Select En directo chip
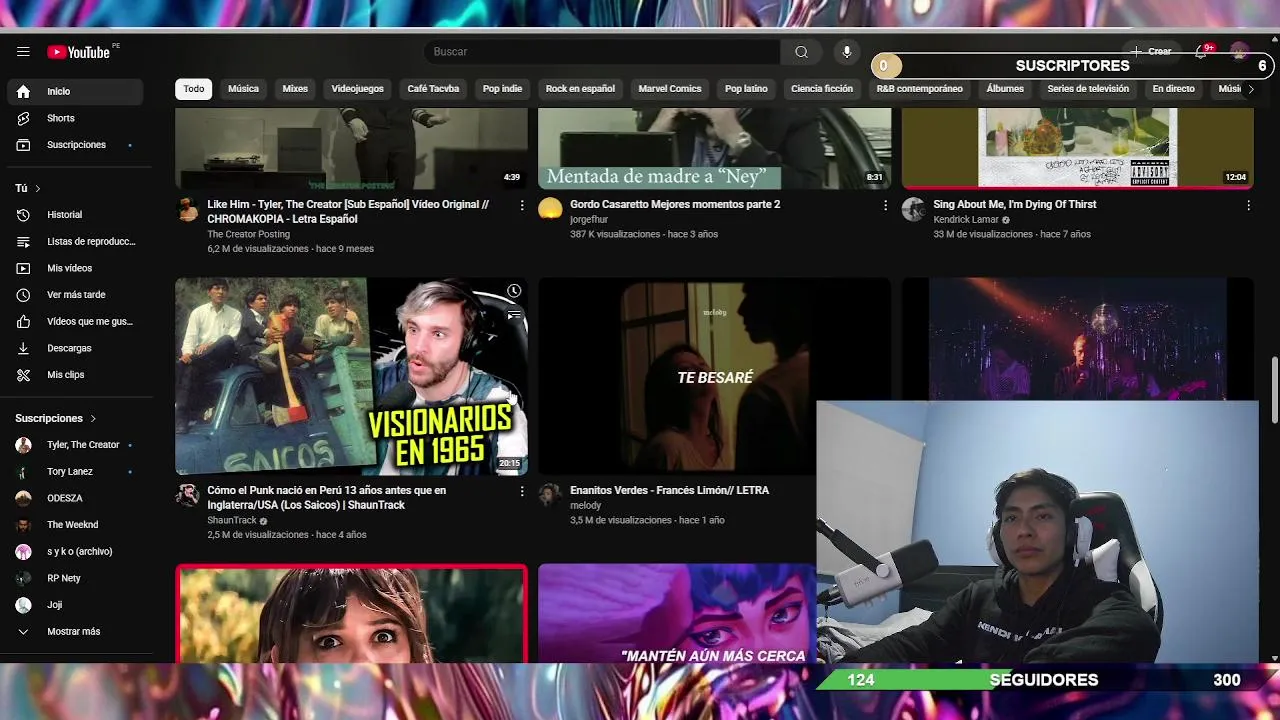The width and height of the screenshot is (1280, 720). pos(1173,89)
